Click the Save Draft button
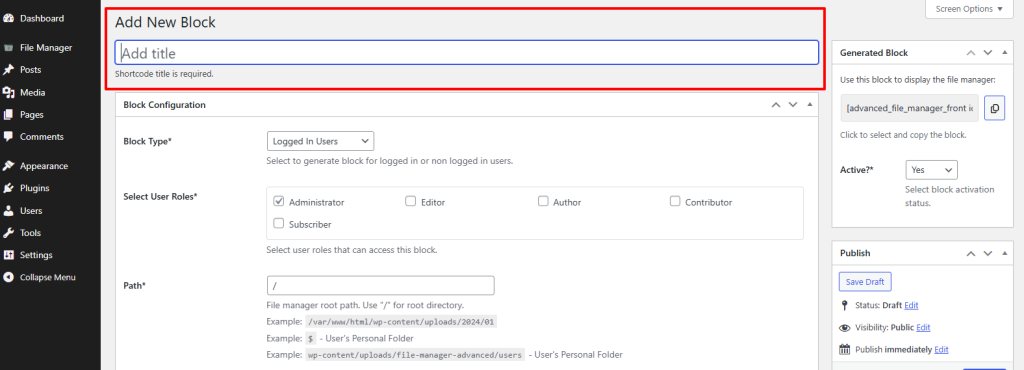Screen dimensions: 1024x370 (x=865, y=282)
